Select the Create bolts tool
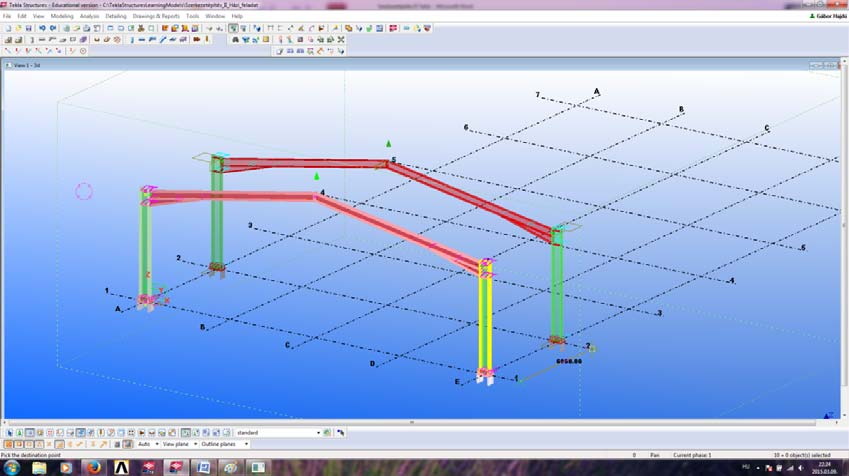The width and height of the screenshot is (849, 476). [x=197, y=40]
